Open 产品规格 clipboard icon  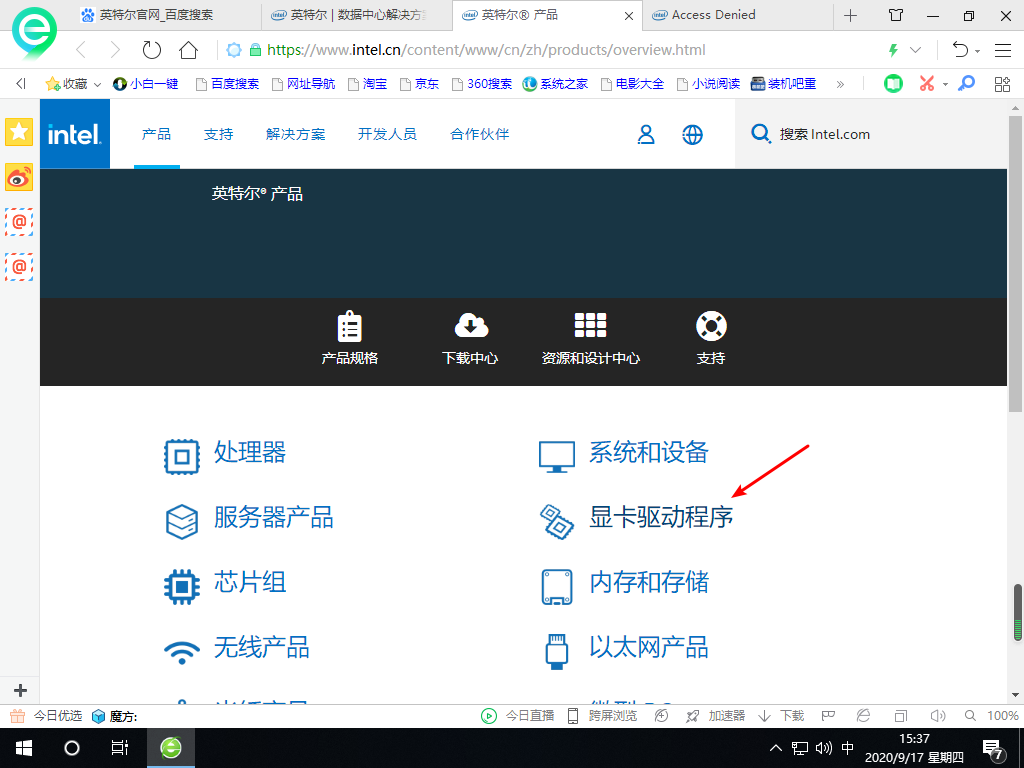pyautogui.click(x=349, y=326)
